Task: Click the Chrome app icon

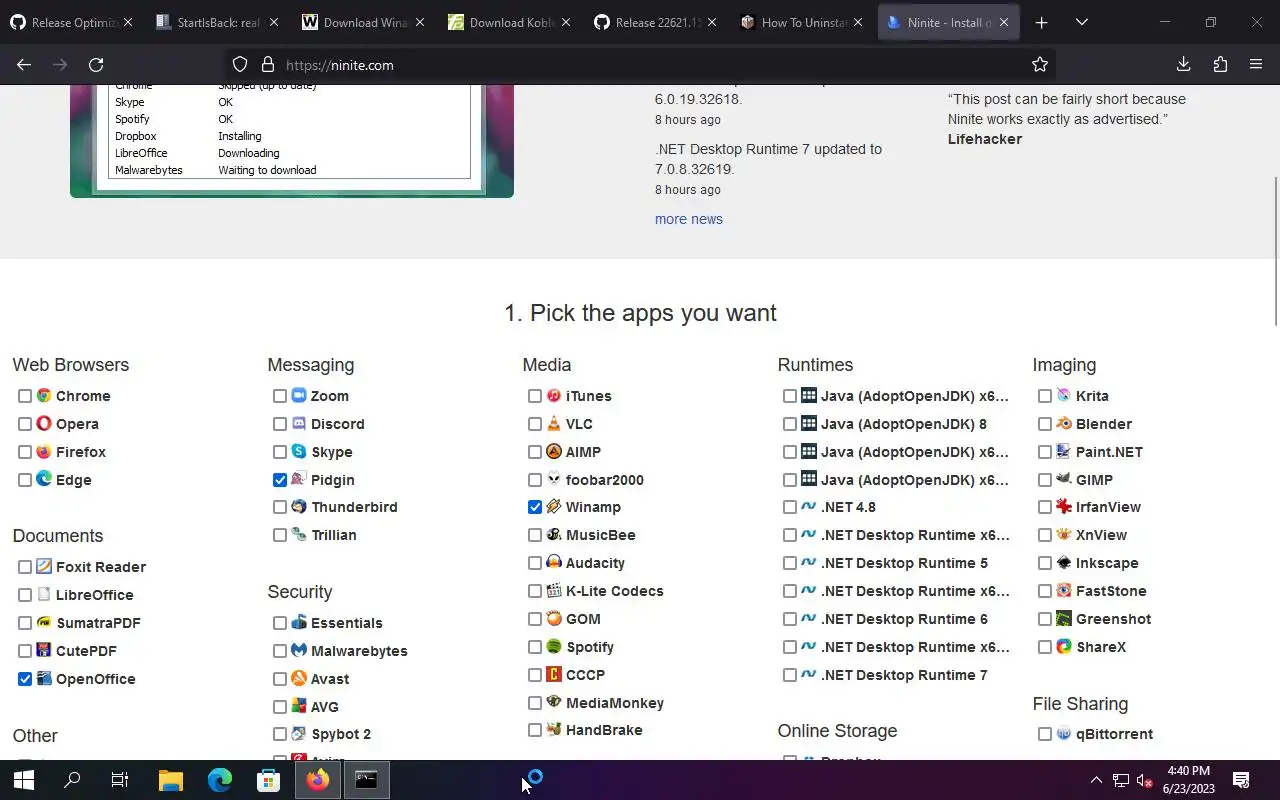Action: [44, 396]
